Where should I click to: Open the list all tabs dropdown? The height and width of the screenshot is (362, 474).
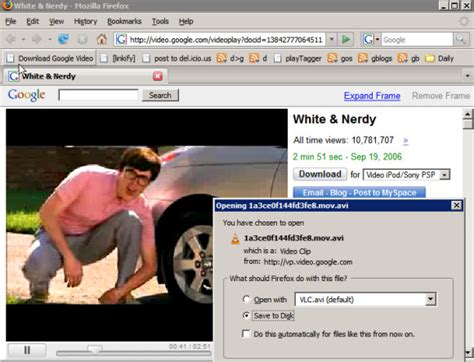tap(467, 76)
